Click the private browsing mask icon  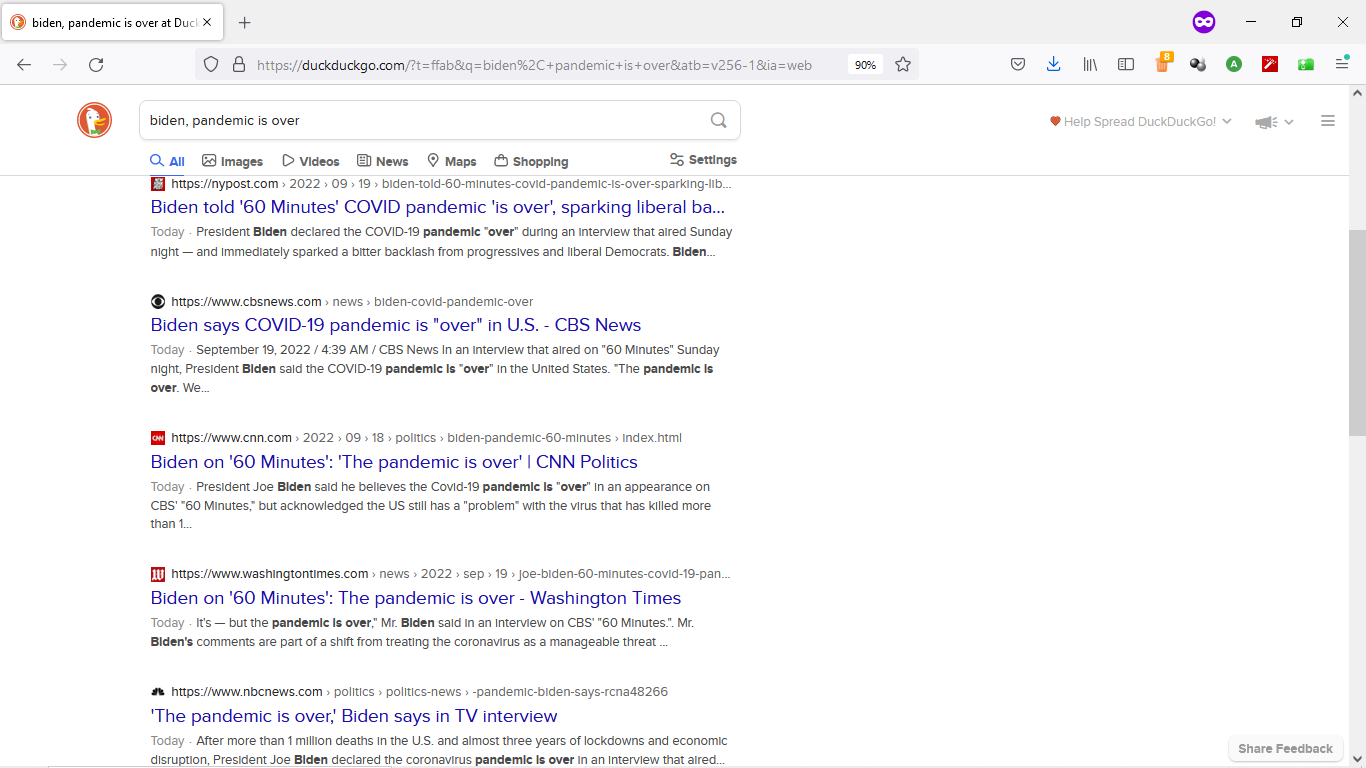(x=1204, y=22)
